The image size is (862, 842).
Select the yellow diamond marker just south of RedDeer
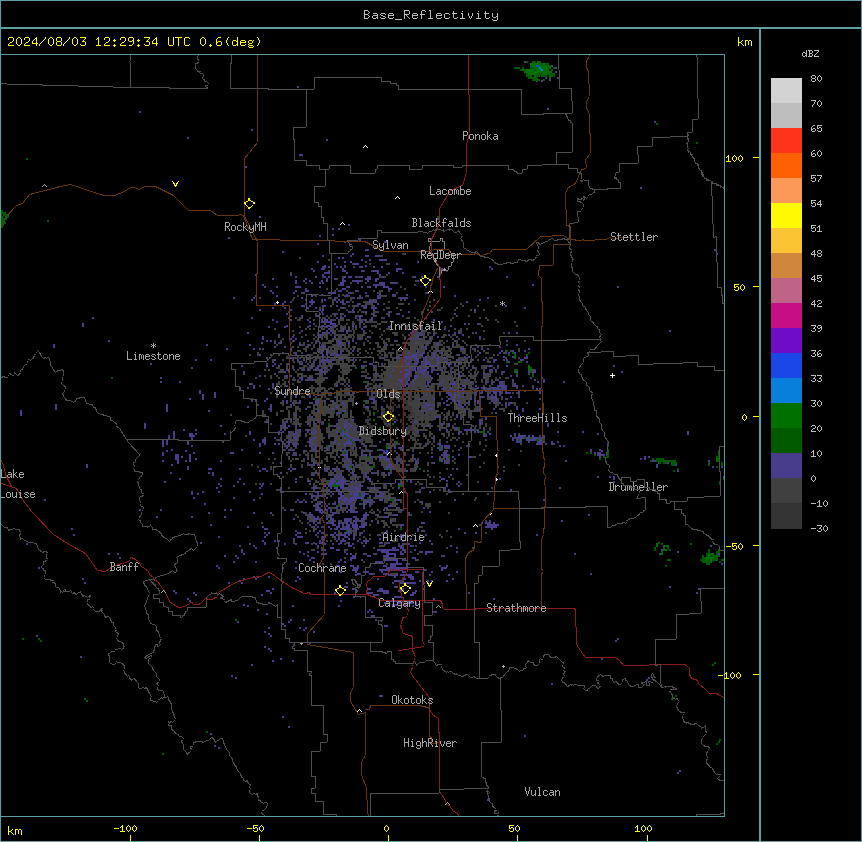[426, 281]
